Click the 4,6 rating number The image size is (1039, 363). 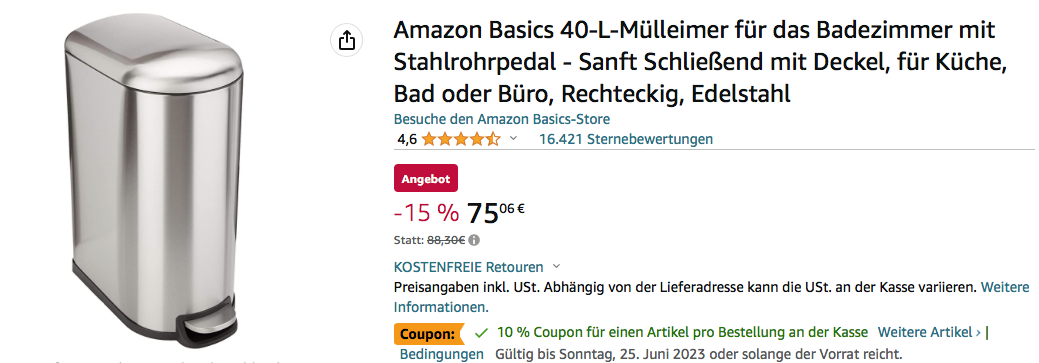click(x=407, y=139)
